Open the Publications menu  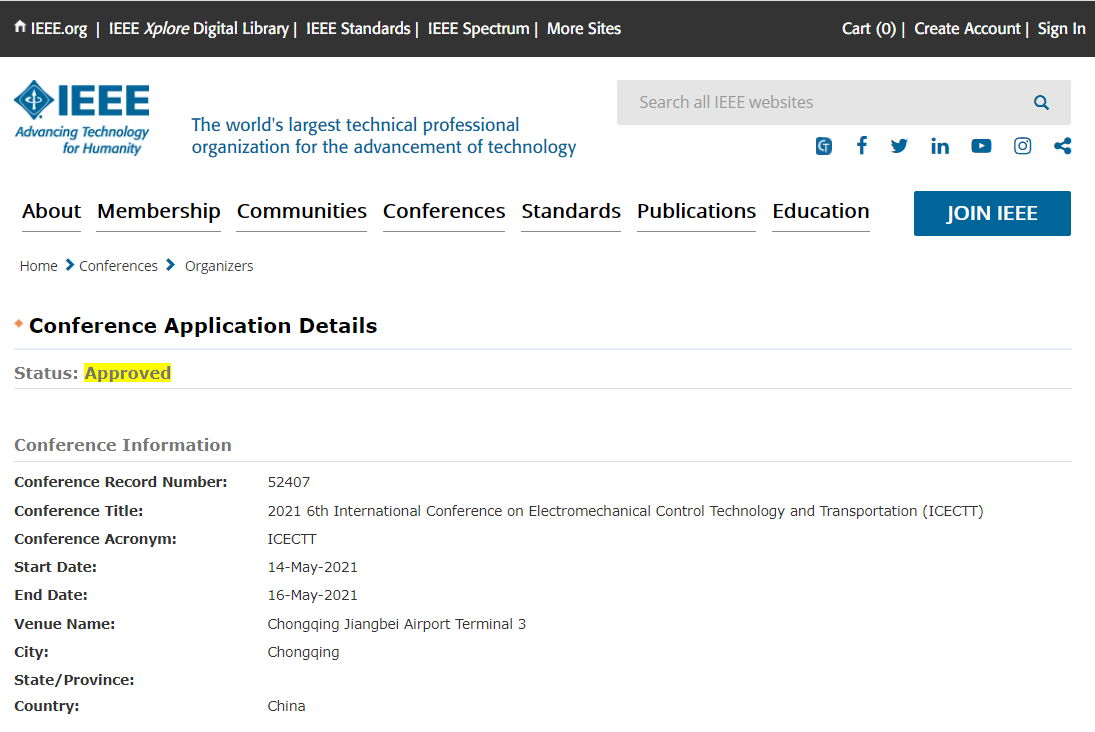[696, 212]
